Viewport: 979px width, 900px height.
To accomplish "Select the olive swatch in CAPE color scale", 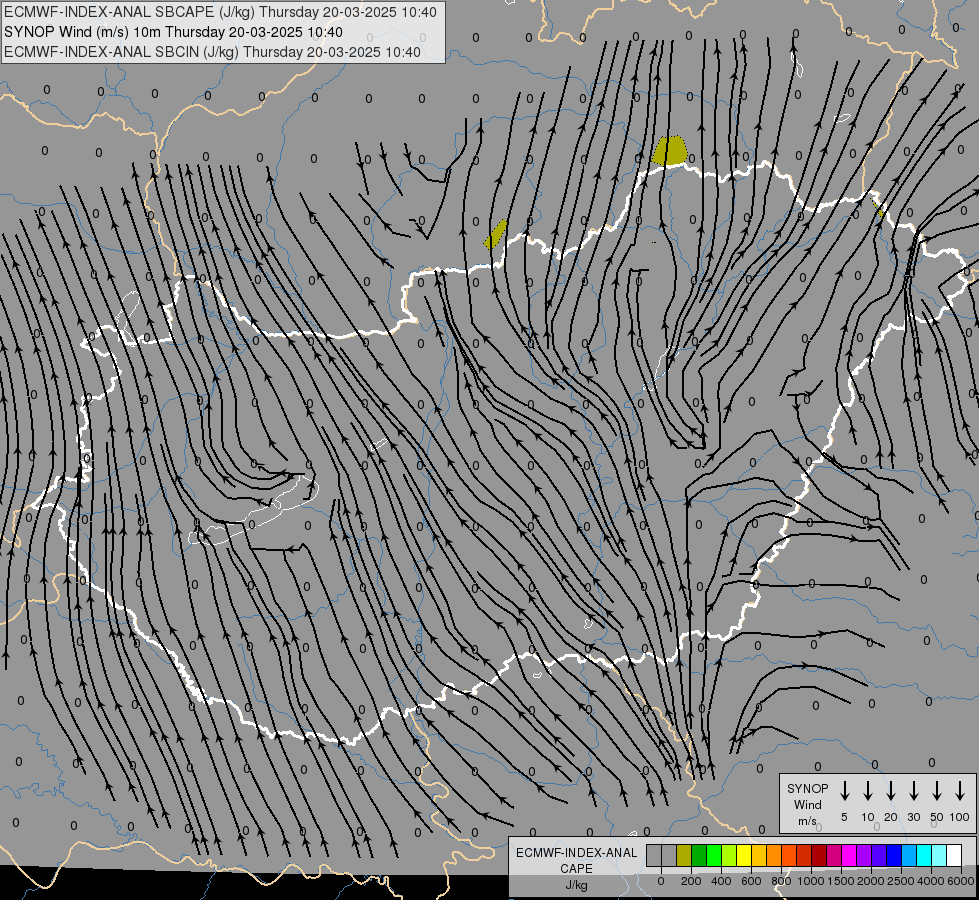I will (x=684, y=855).
